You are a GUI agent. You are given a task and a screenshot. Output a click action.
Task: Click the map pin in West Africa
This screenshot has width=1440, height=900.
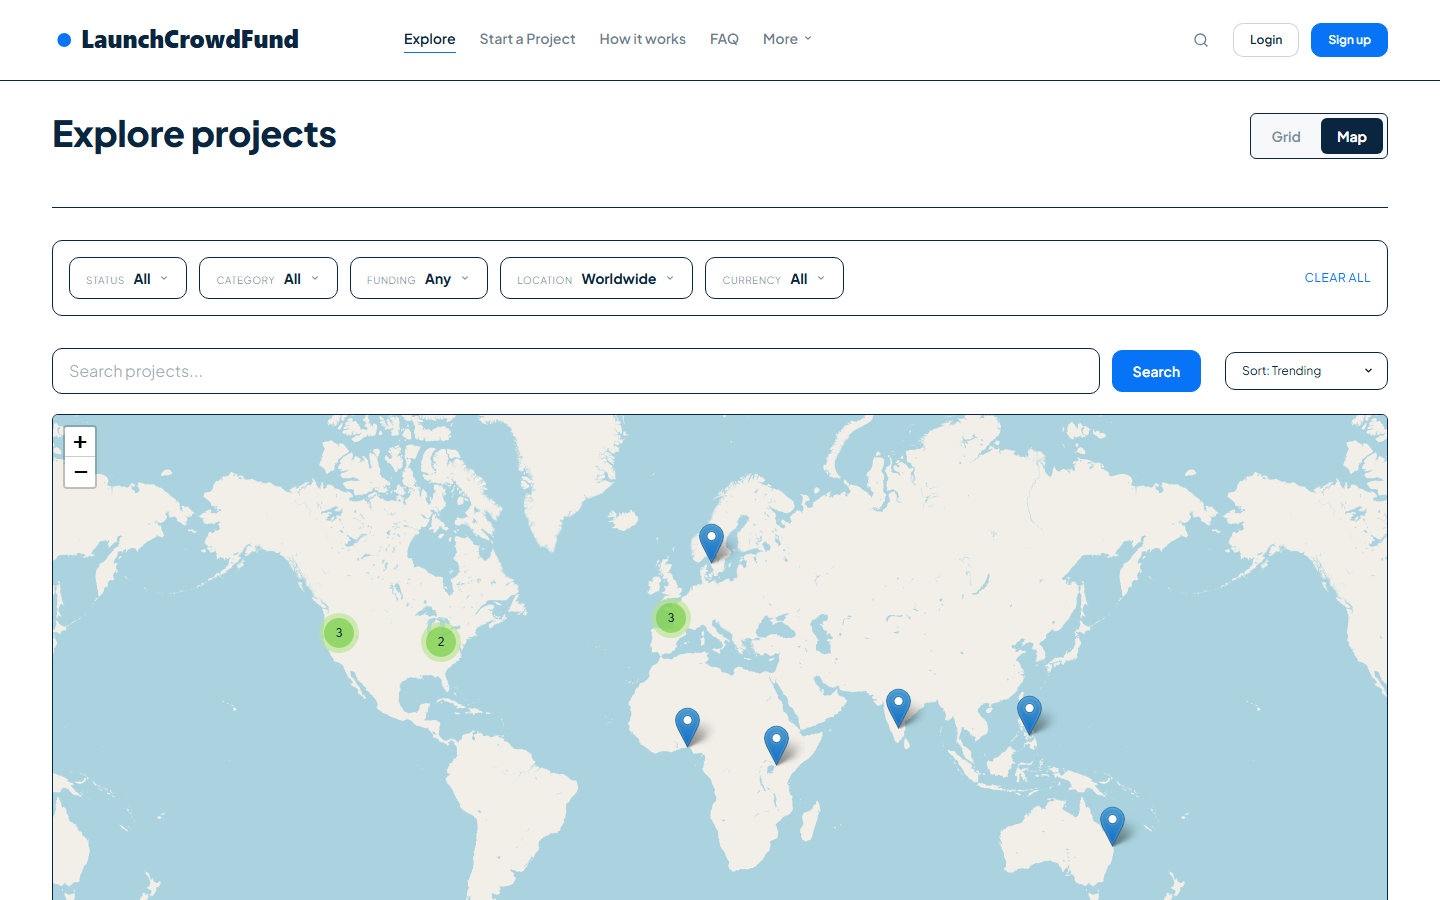(x=687, y=727)
